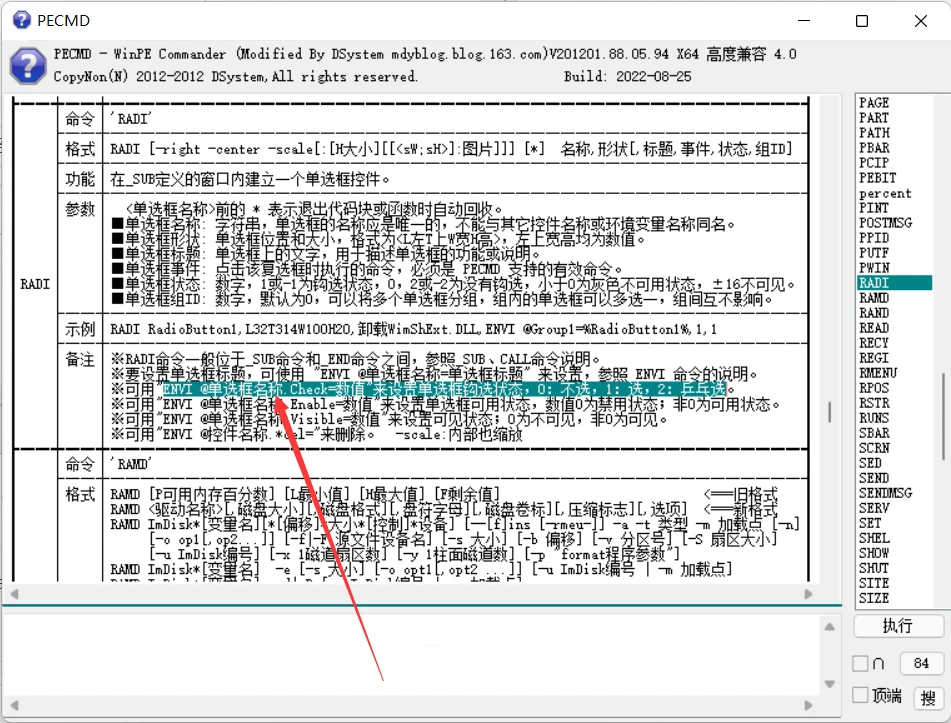
Task: Select SCRN in the command list
Action: coord(874,448)
